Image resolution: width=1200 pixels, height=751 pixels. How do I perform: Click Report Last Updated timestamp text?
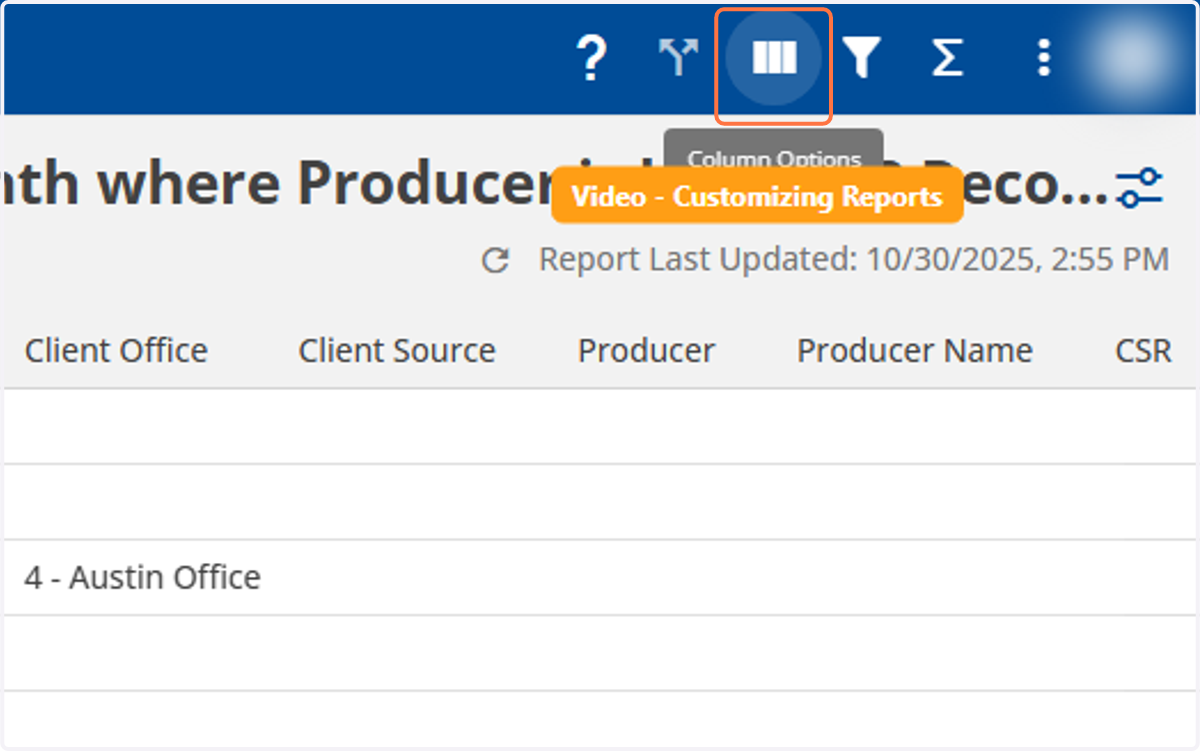coord(854,260)
